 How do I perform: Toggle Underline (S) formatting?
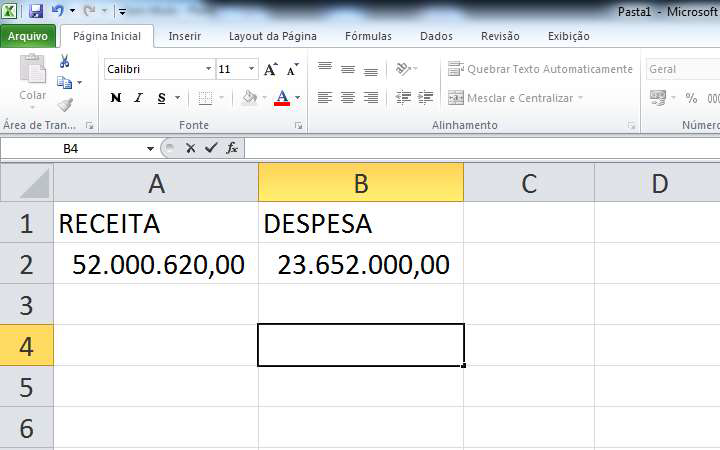[x=161, y=98]
